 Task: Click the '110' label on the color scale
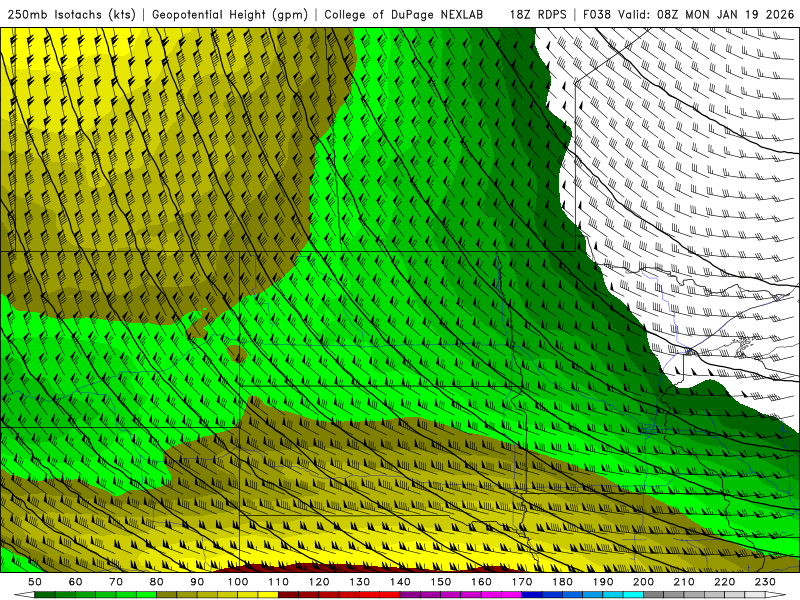279,582
